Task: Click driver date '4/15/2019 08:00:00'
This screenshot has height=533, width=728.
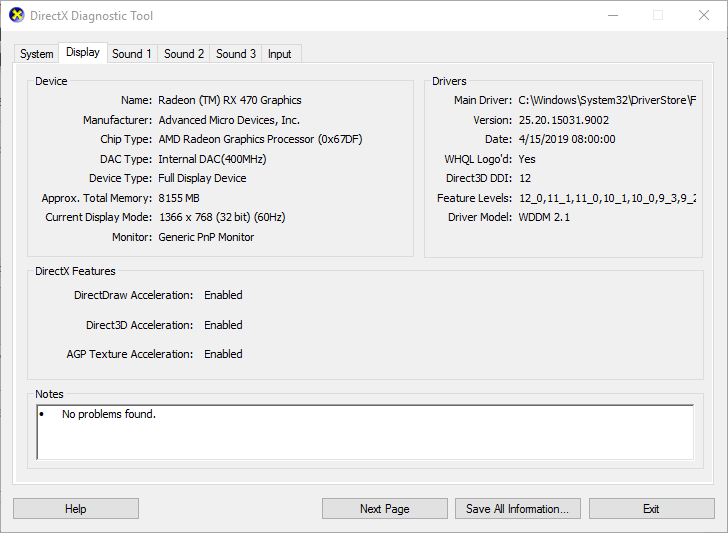Action: tap(567, 139)
